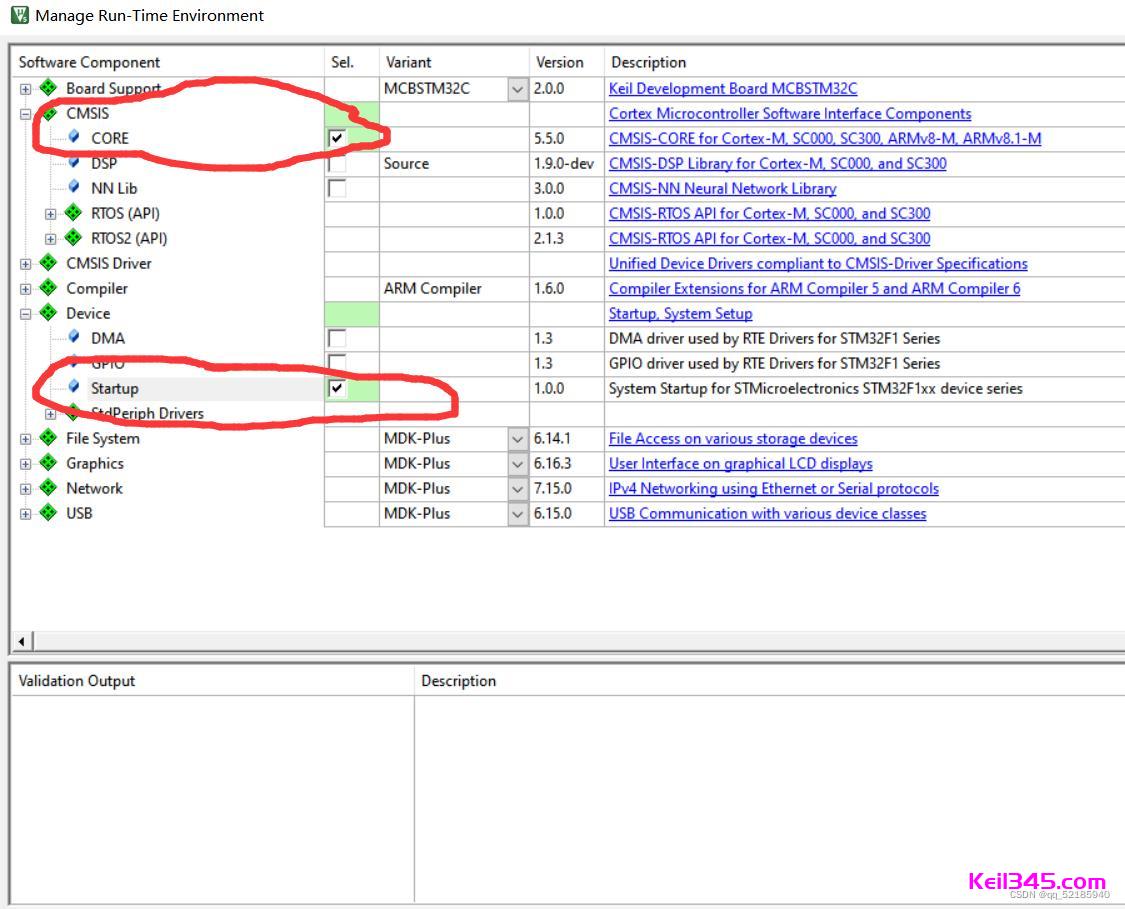Open the CMSIS-NN Neural Network Library link
The height and width of the screenshot is (909, 1125).
[722, 188]
